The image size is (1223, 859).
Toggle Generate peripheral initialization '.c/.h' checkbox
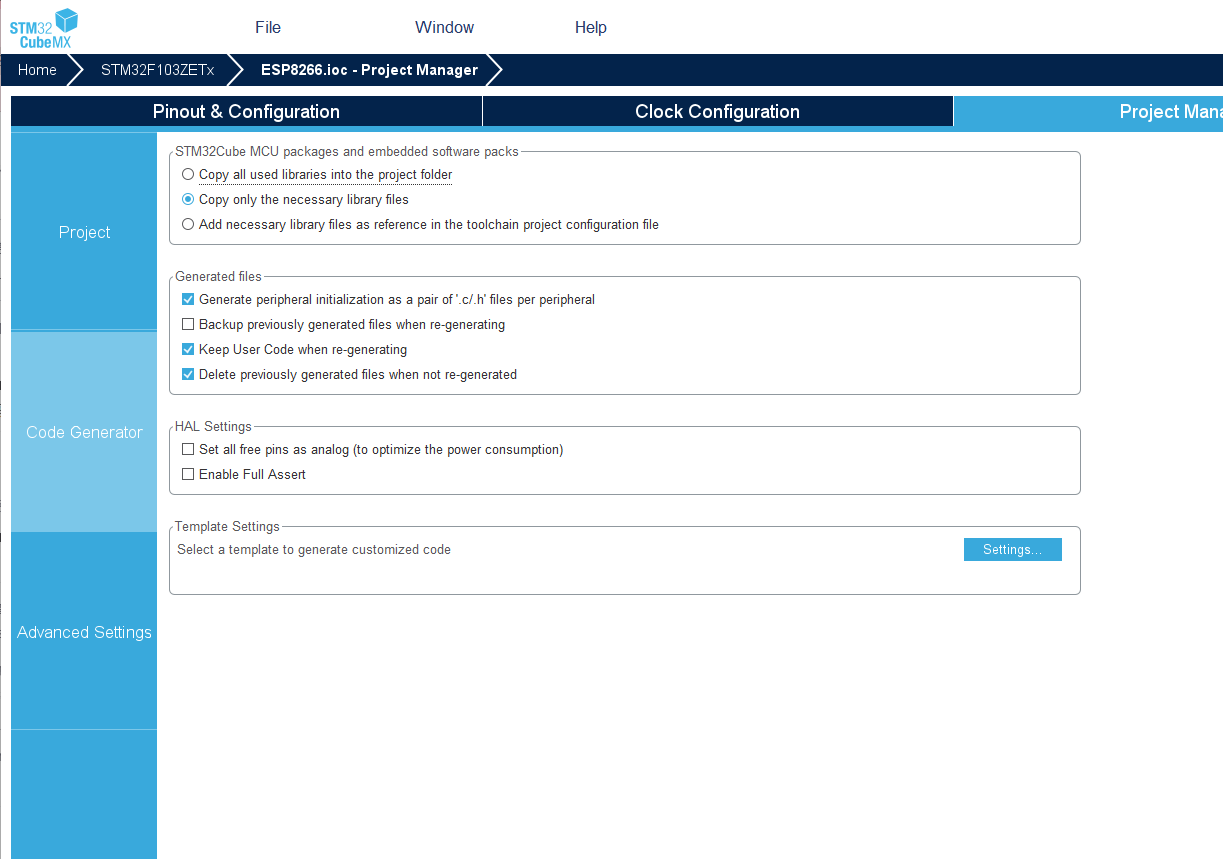pyautogui.click(x=188, y=299)
